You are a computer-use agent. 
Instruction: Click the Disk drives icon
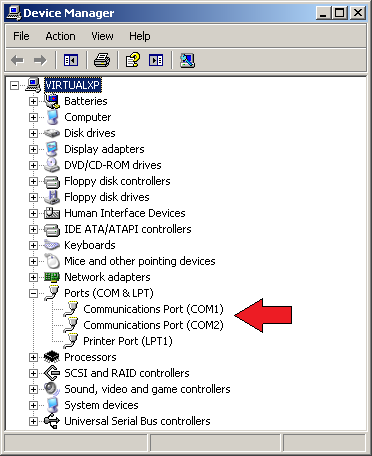point(52,133)
